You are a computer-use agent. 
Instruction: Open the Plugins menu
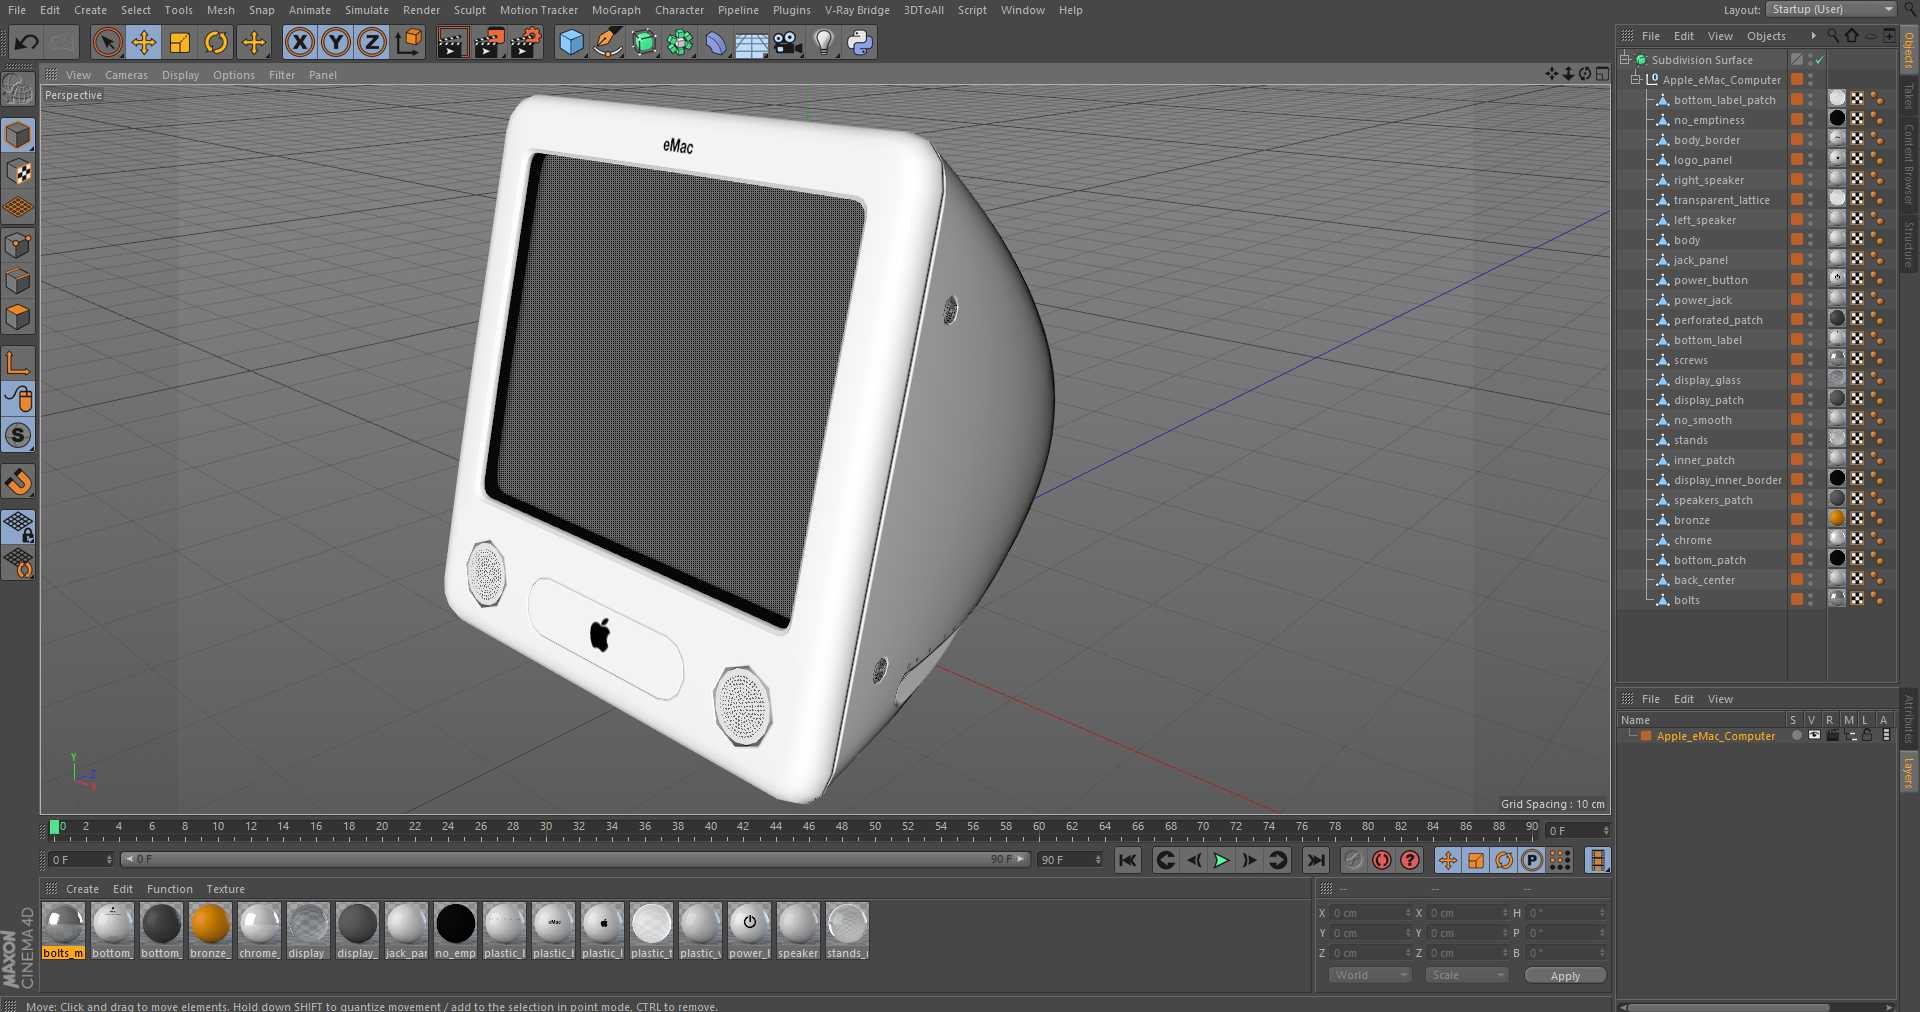click(792, 10)
